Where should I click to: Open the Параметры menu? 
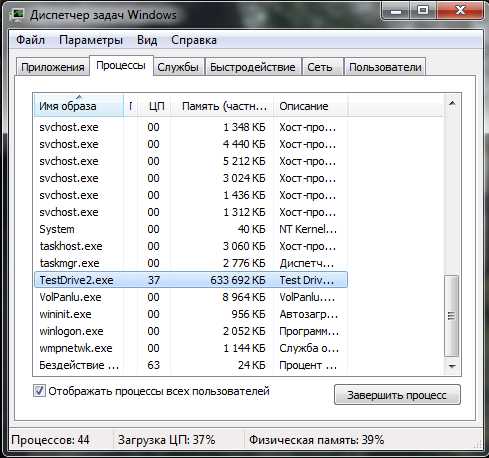tap(91, 40)
